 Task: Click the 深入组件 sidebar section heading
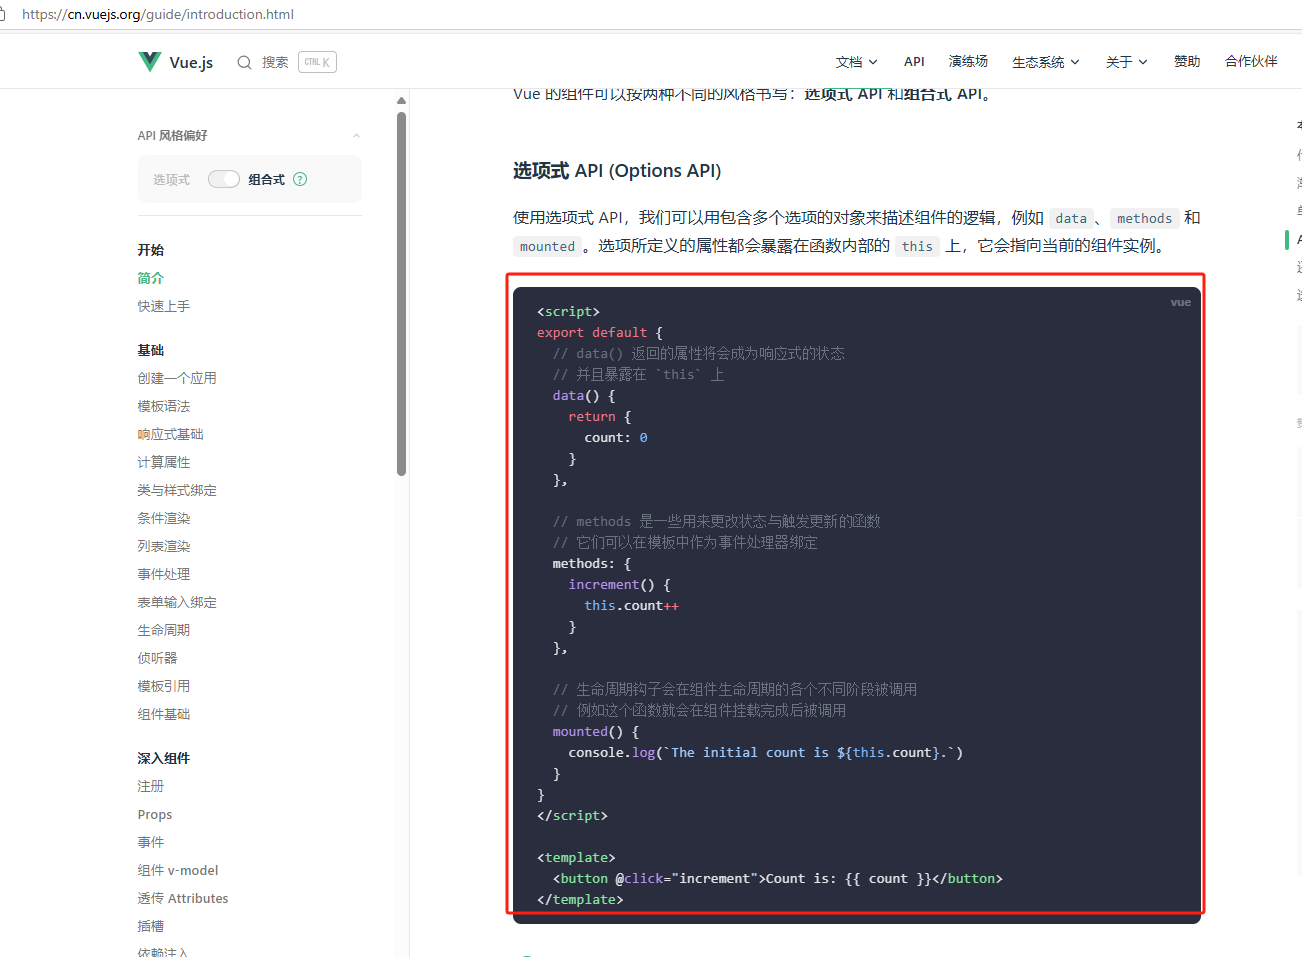click(x=164, y=758)
